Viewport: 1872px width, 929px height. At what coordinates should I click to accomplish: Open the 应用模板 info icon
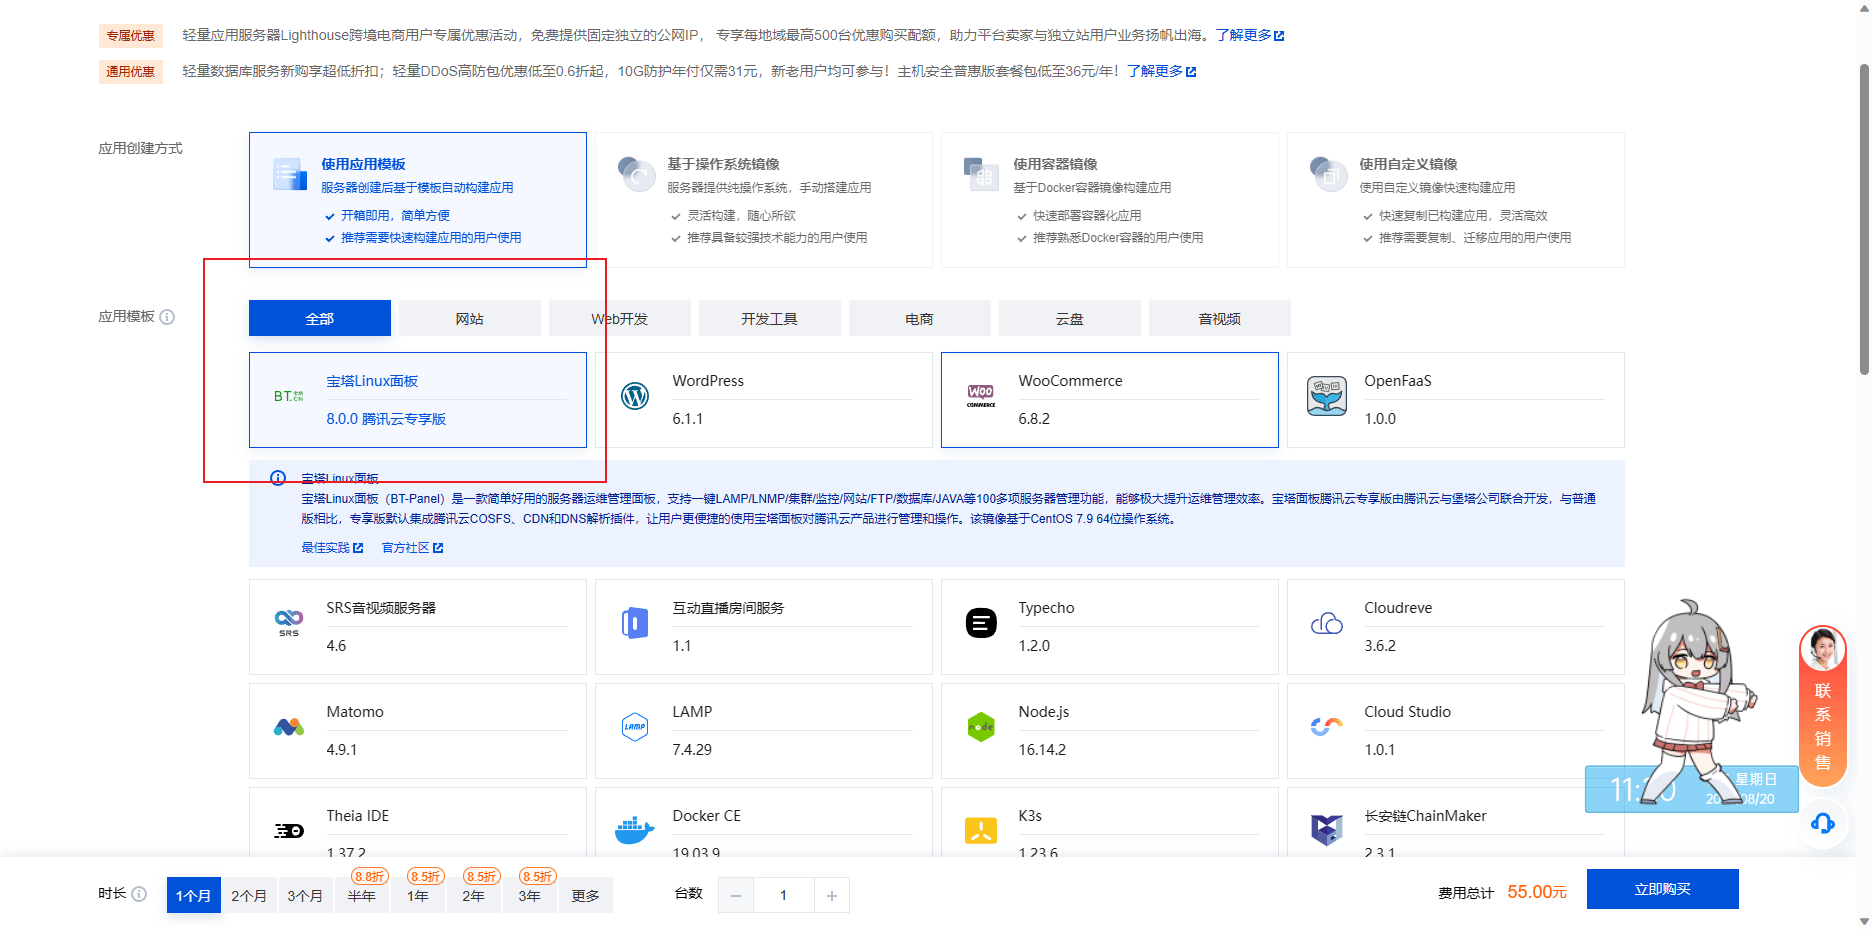pyautogui.click(x=168, y=317)
